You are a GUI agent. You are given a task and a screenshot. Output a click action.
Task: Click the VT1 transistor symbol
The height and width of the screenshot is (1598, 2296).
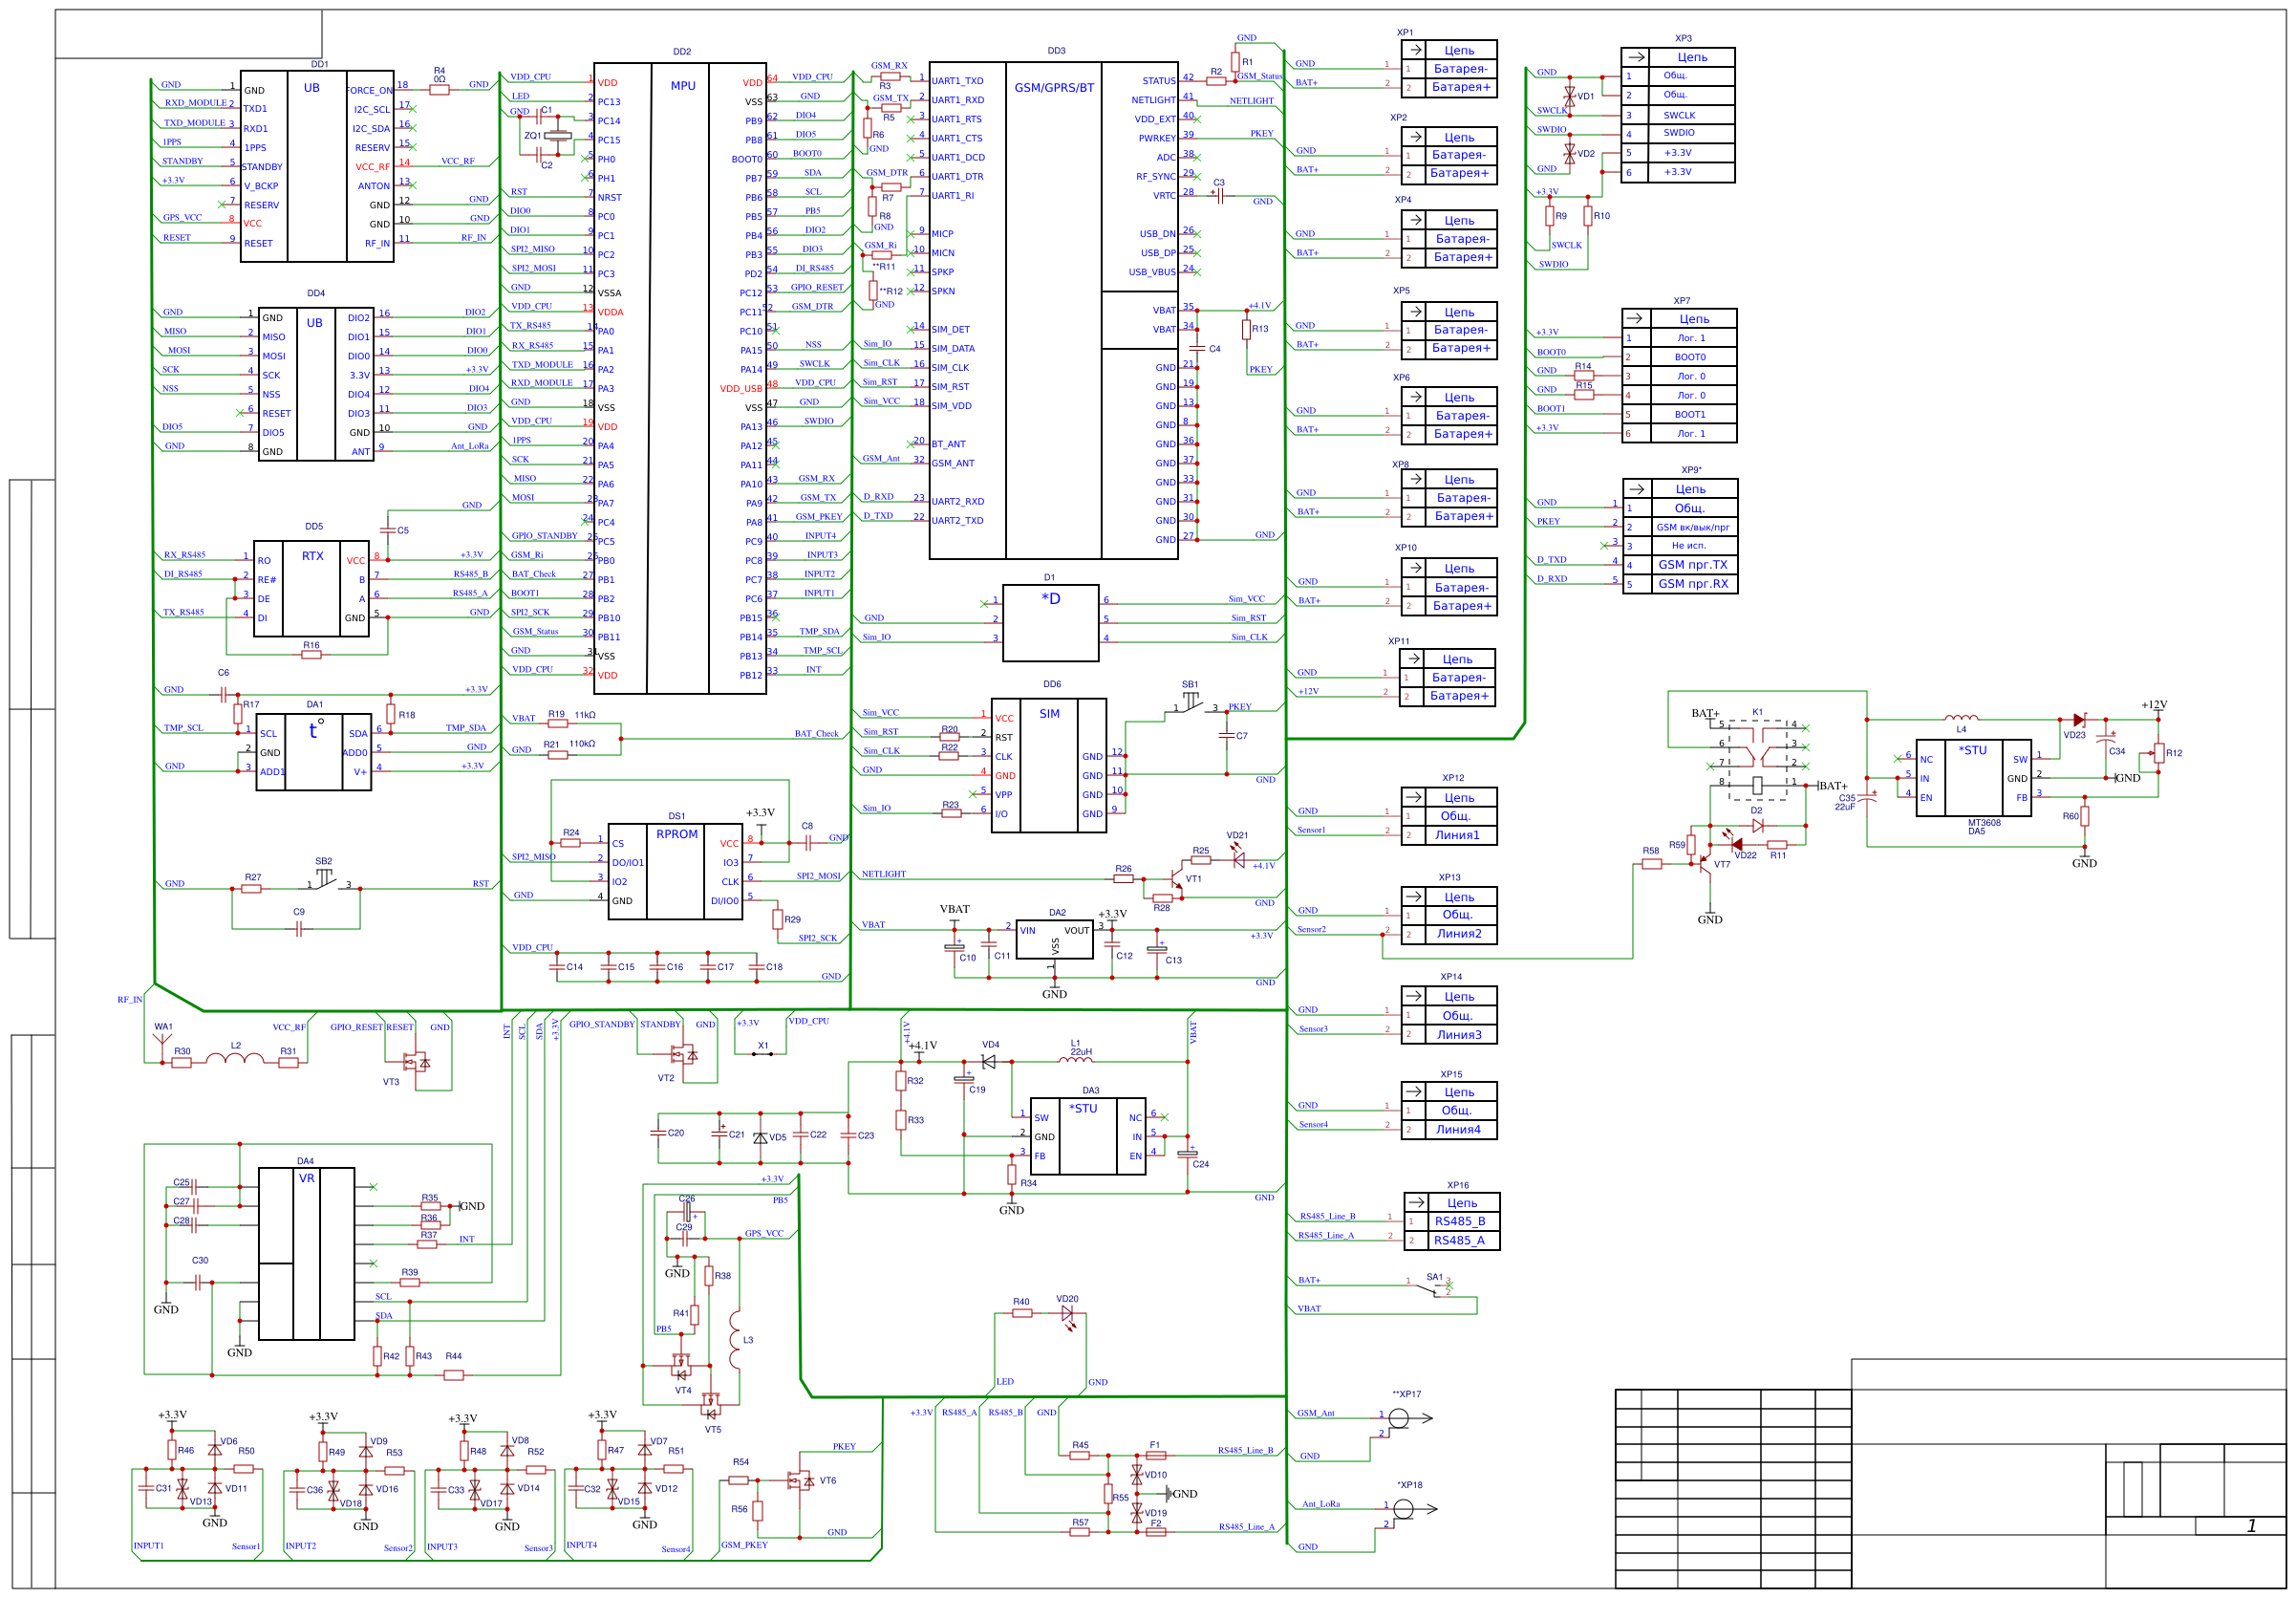[1176, 880]
